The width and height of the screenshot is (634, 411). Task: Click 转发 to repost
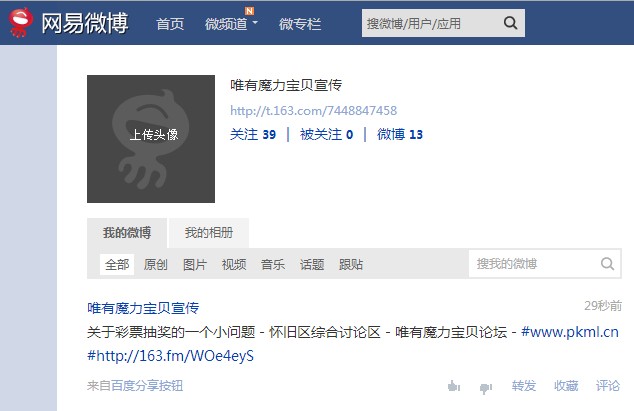point(524,386)
